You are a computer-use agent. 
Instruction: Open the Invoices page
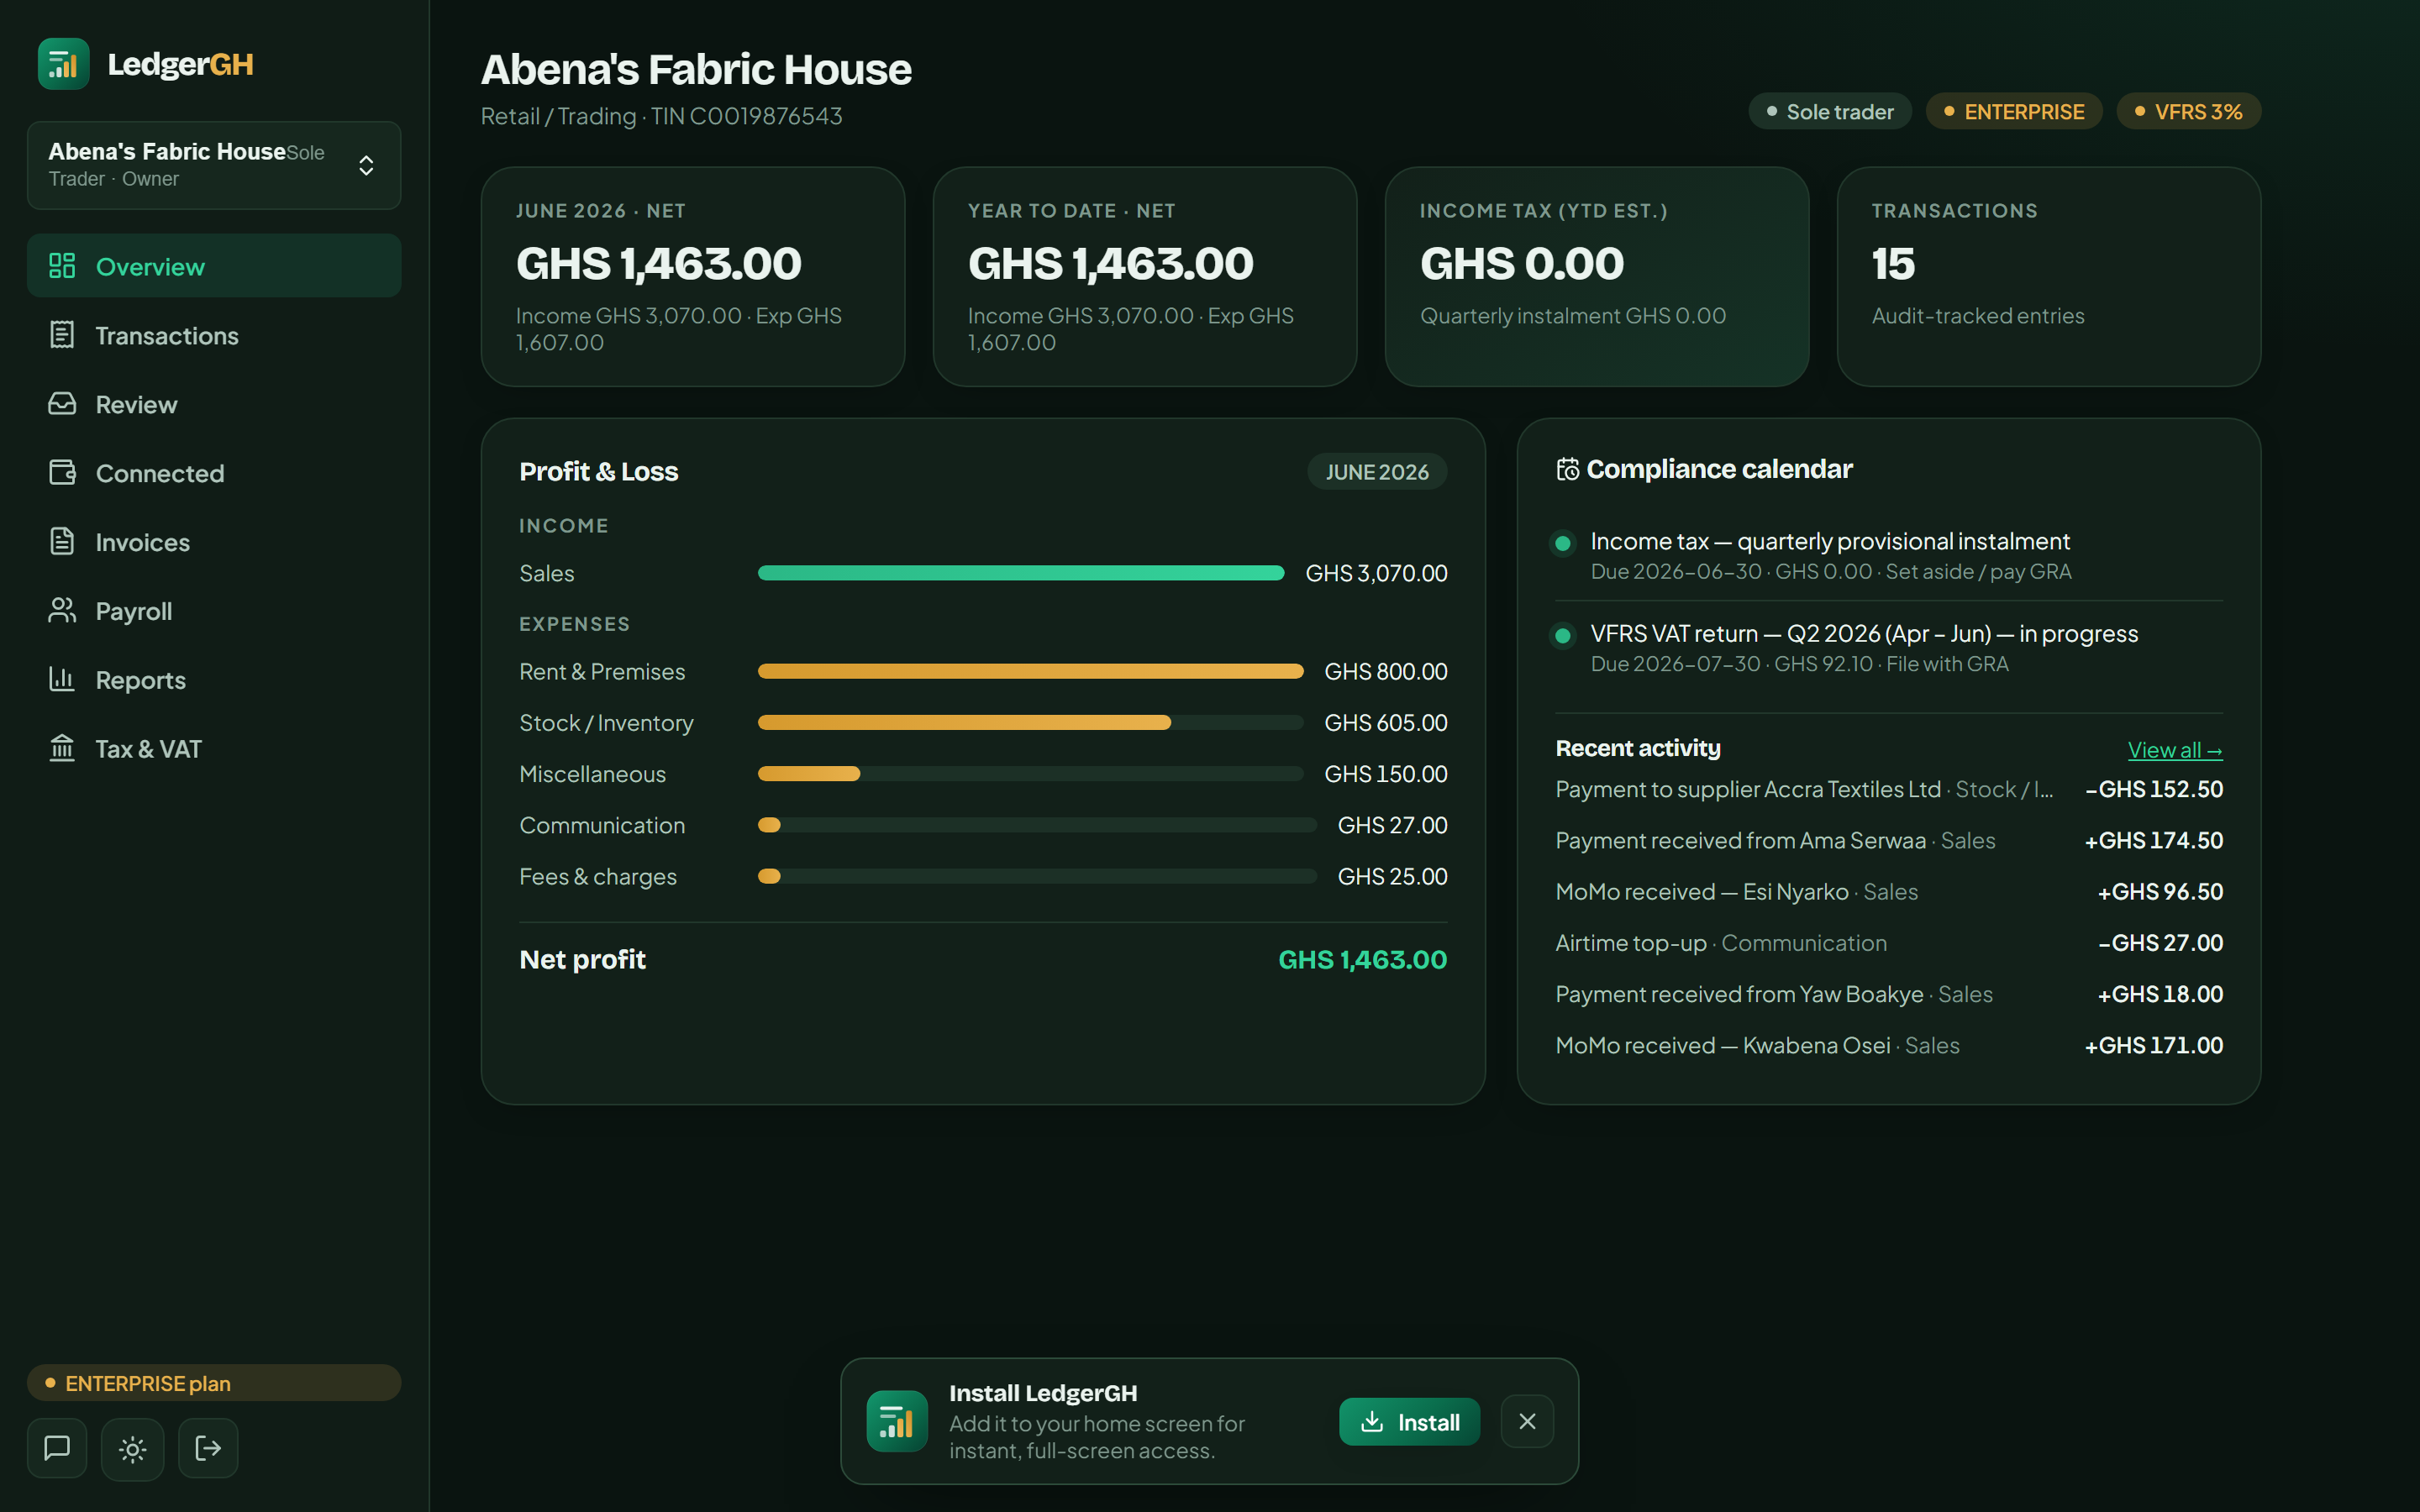tap(214, 541)
